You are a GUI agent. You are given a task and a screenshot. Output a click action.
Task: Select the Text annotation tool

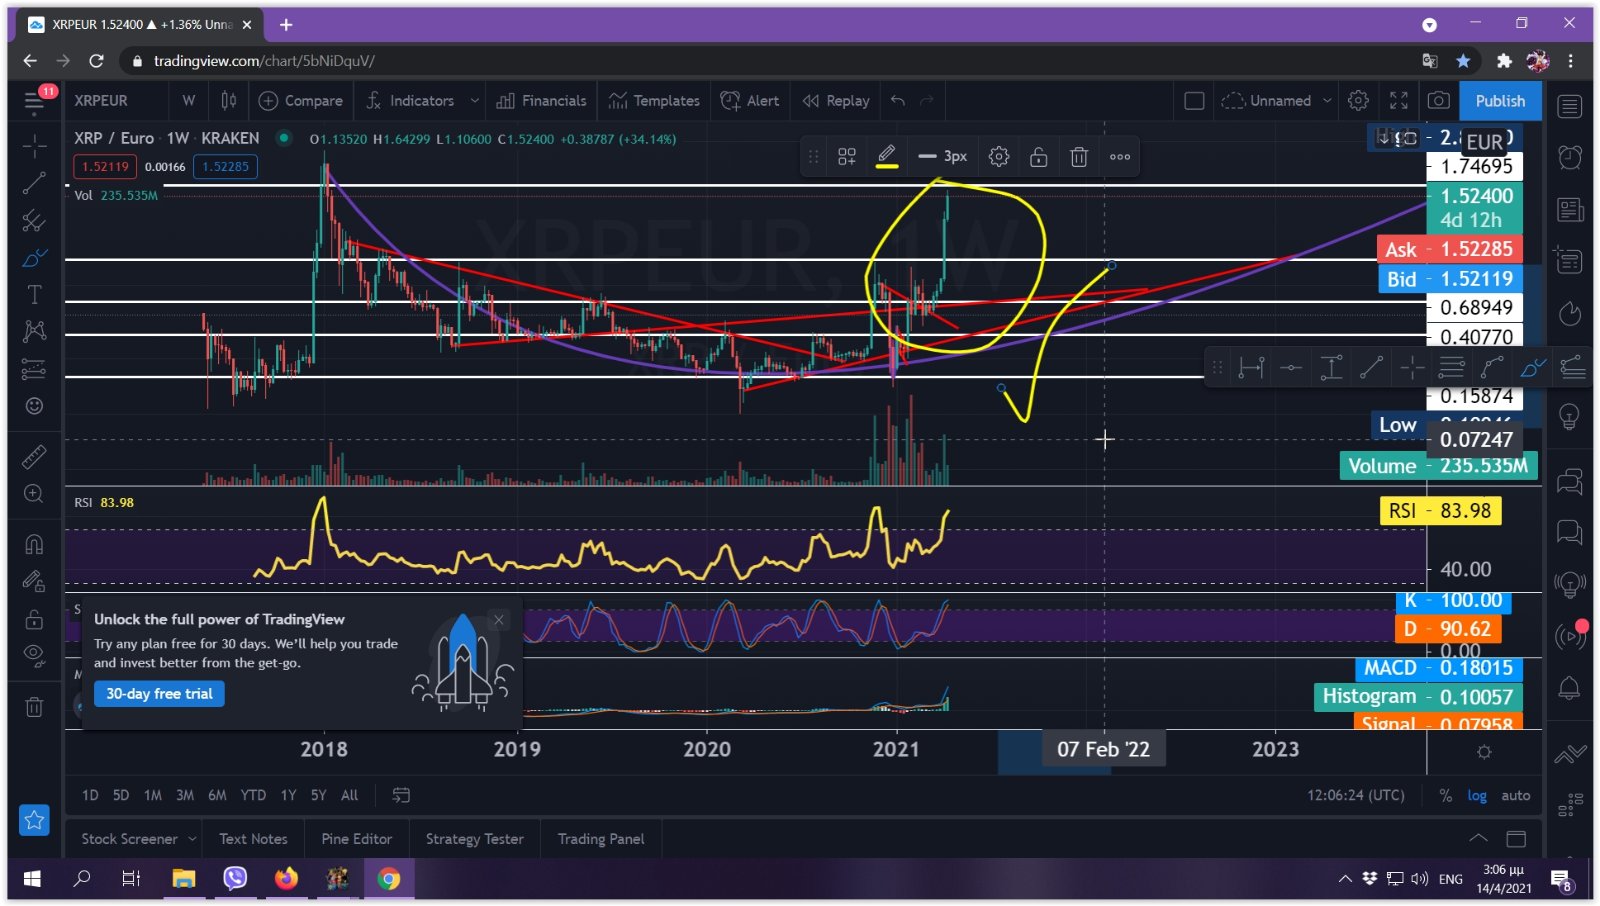[34, 295]
